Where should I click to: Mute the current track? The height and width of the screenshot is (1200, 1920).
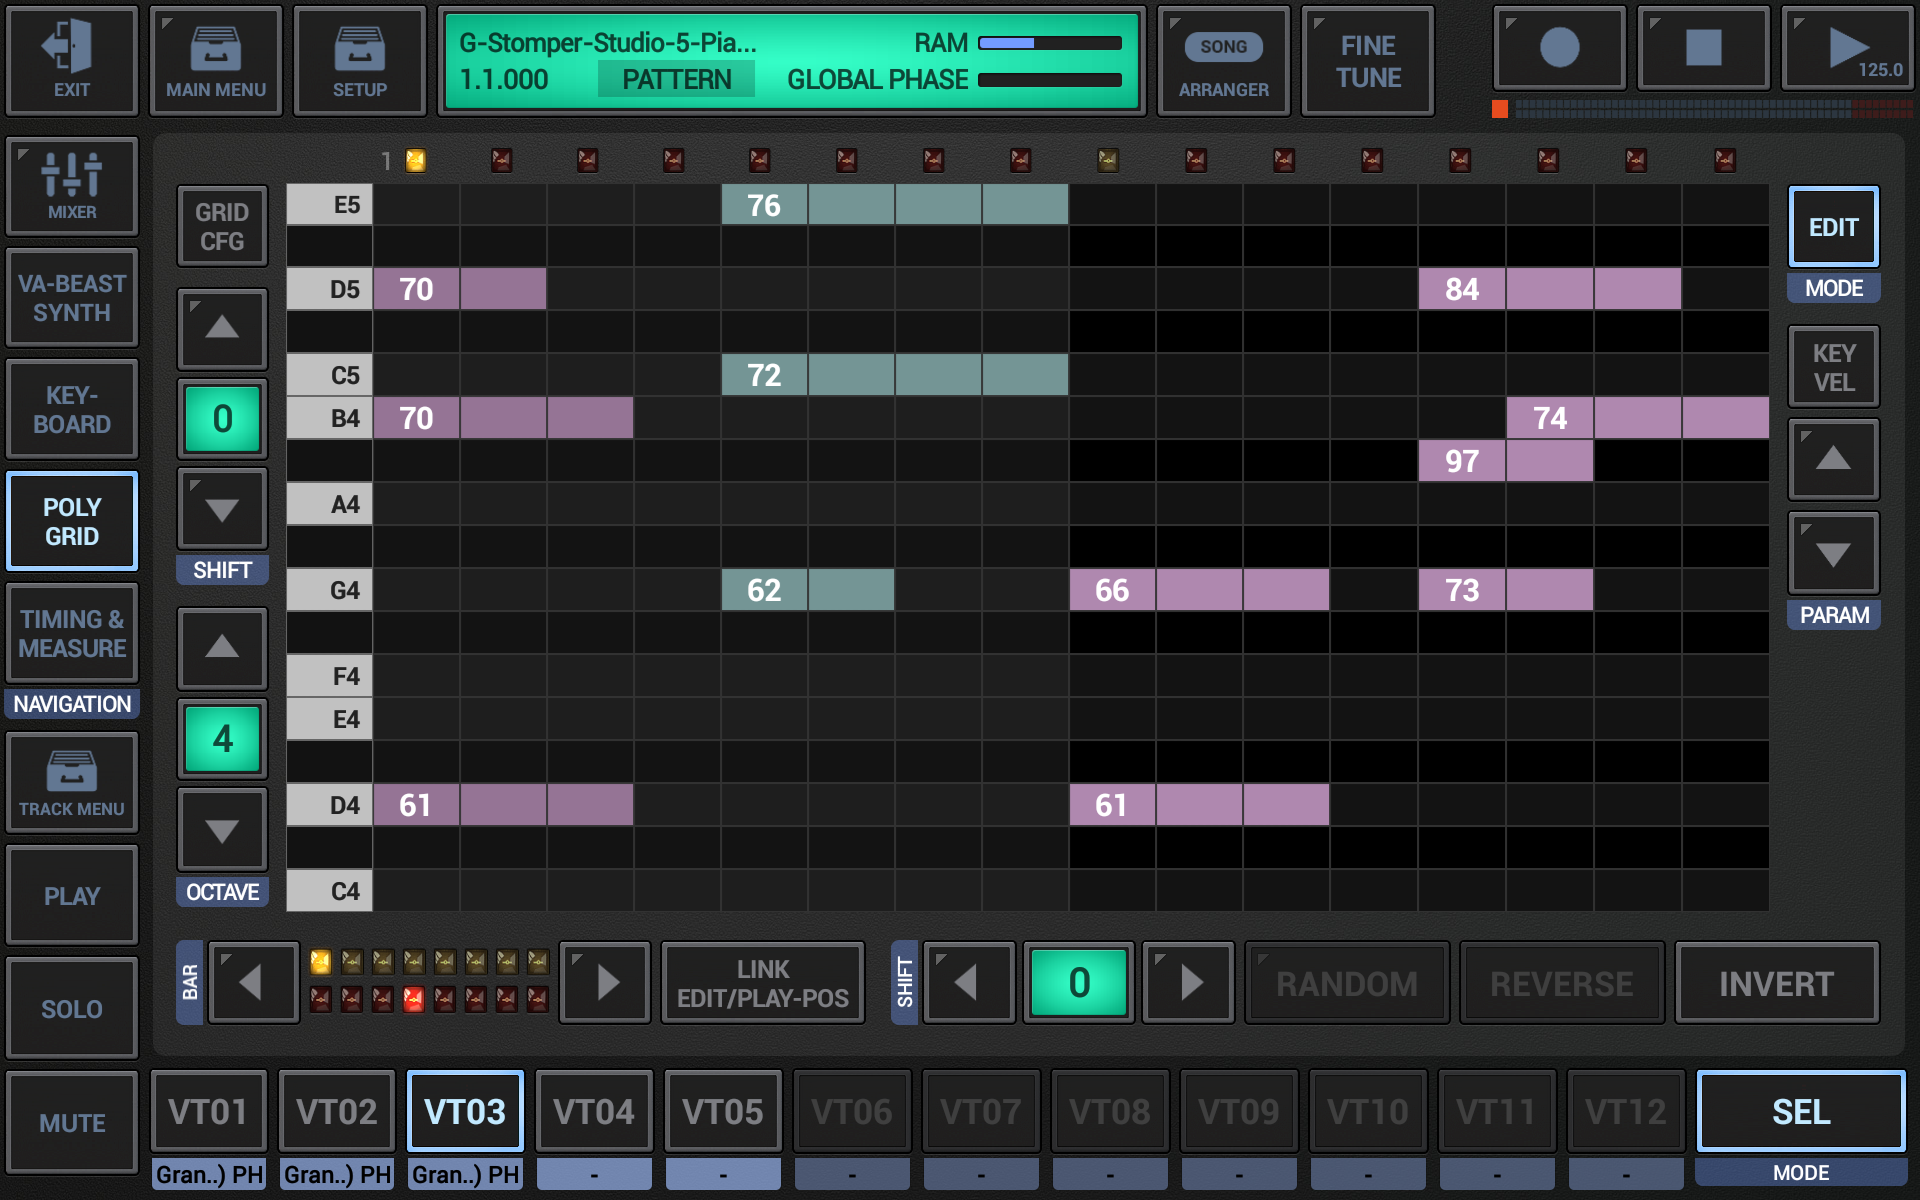point(71,1122)
